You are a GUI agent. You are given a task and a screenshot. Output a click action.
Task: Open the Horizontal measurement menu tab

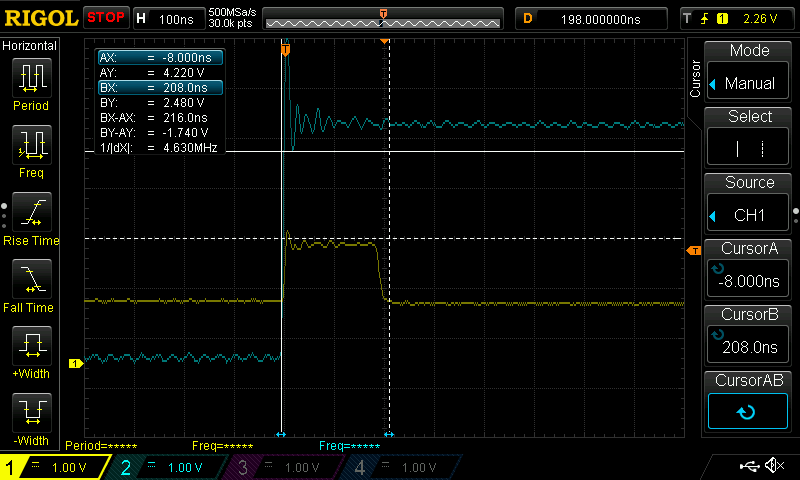pyautogui.click(x=30, y=46)
